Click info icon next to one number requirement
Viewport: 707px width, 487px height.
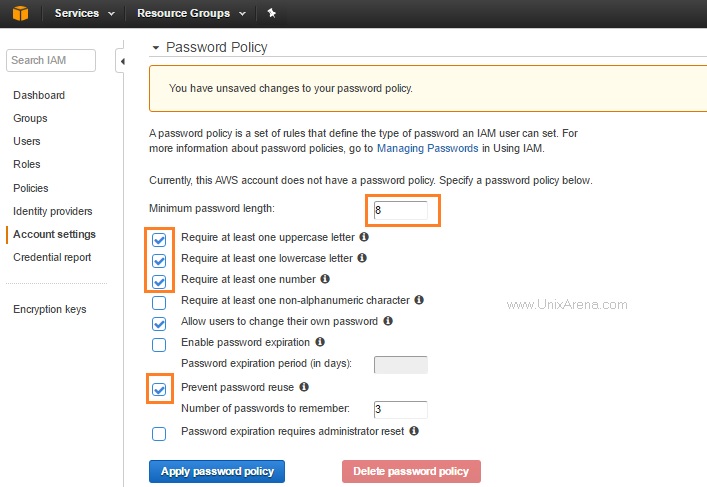[325, 279]
